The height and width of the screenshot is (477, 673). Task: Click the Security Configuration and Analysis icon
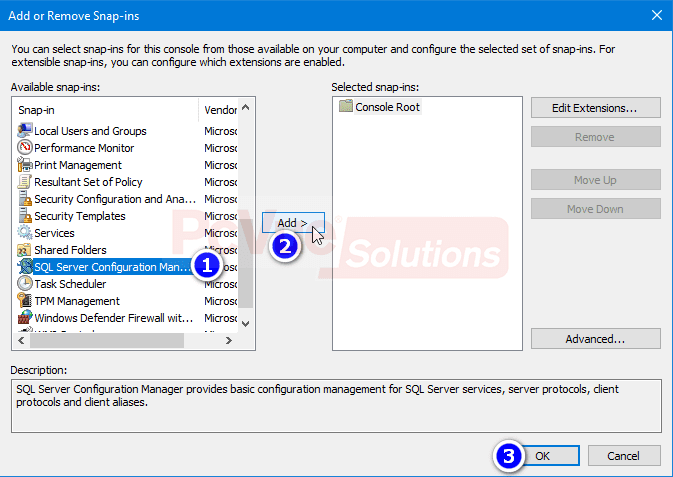coord(24,199)
